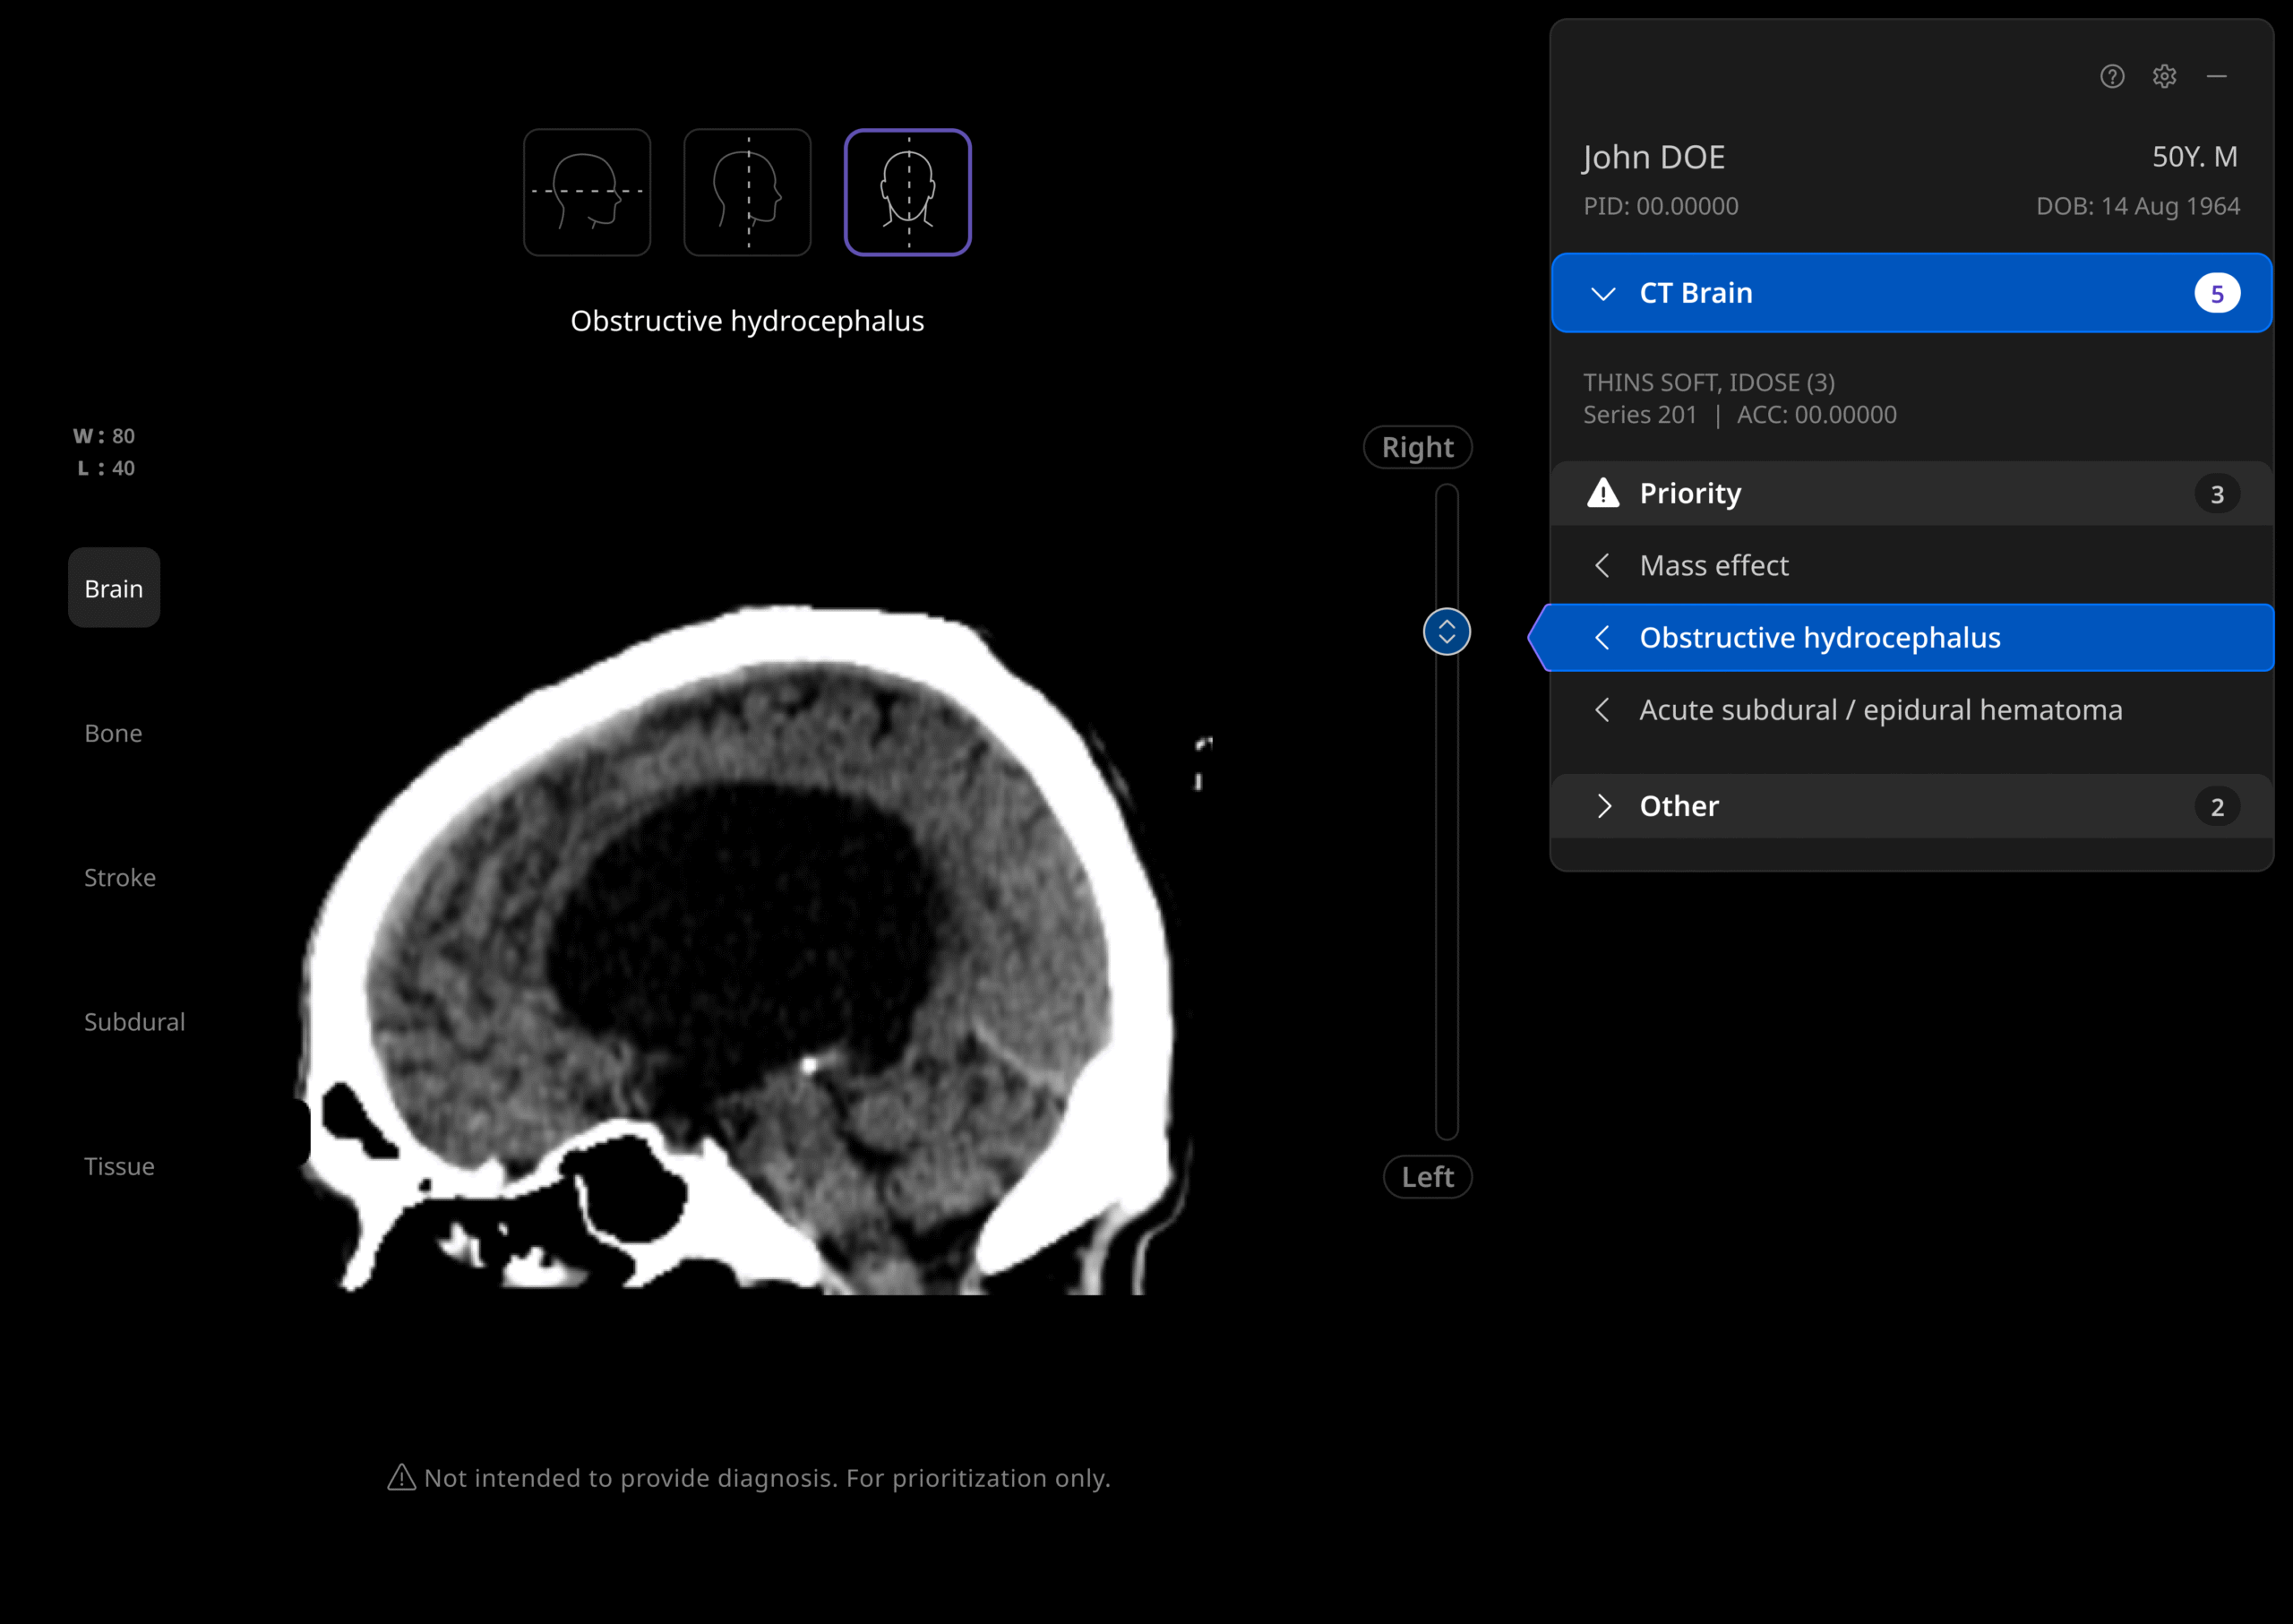2293x1624 pixels.
Task: Switch to Bone window preset
Action: [x=113, y=733]
